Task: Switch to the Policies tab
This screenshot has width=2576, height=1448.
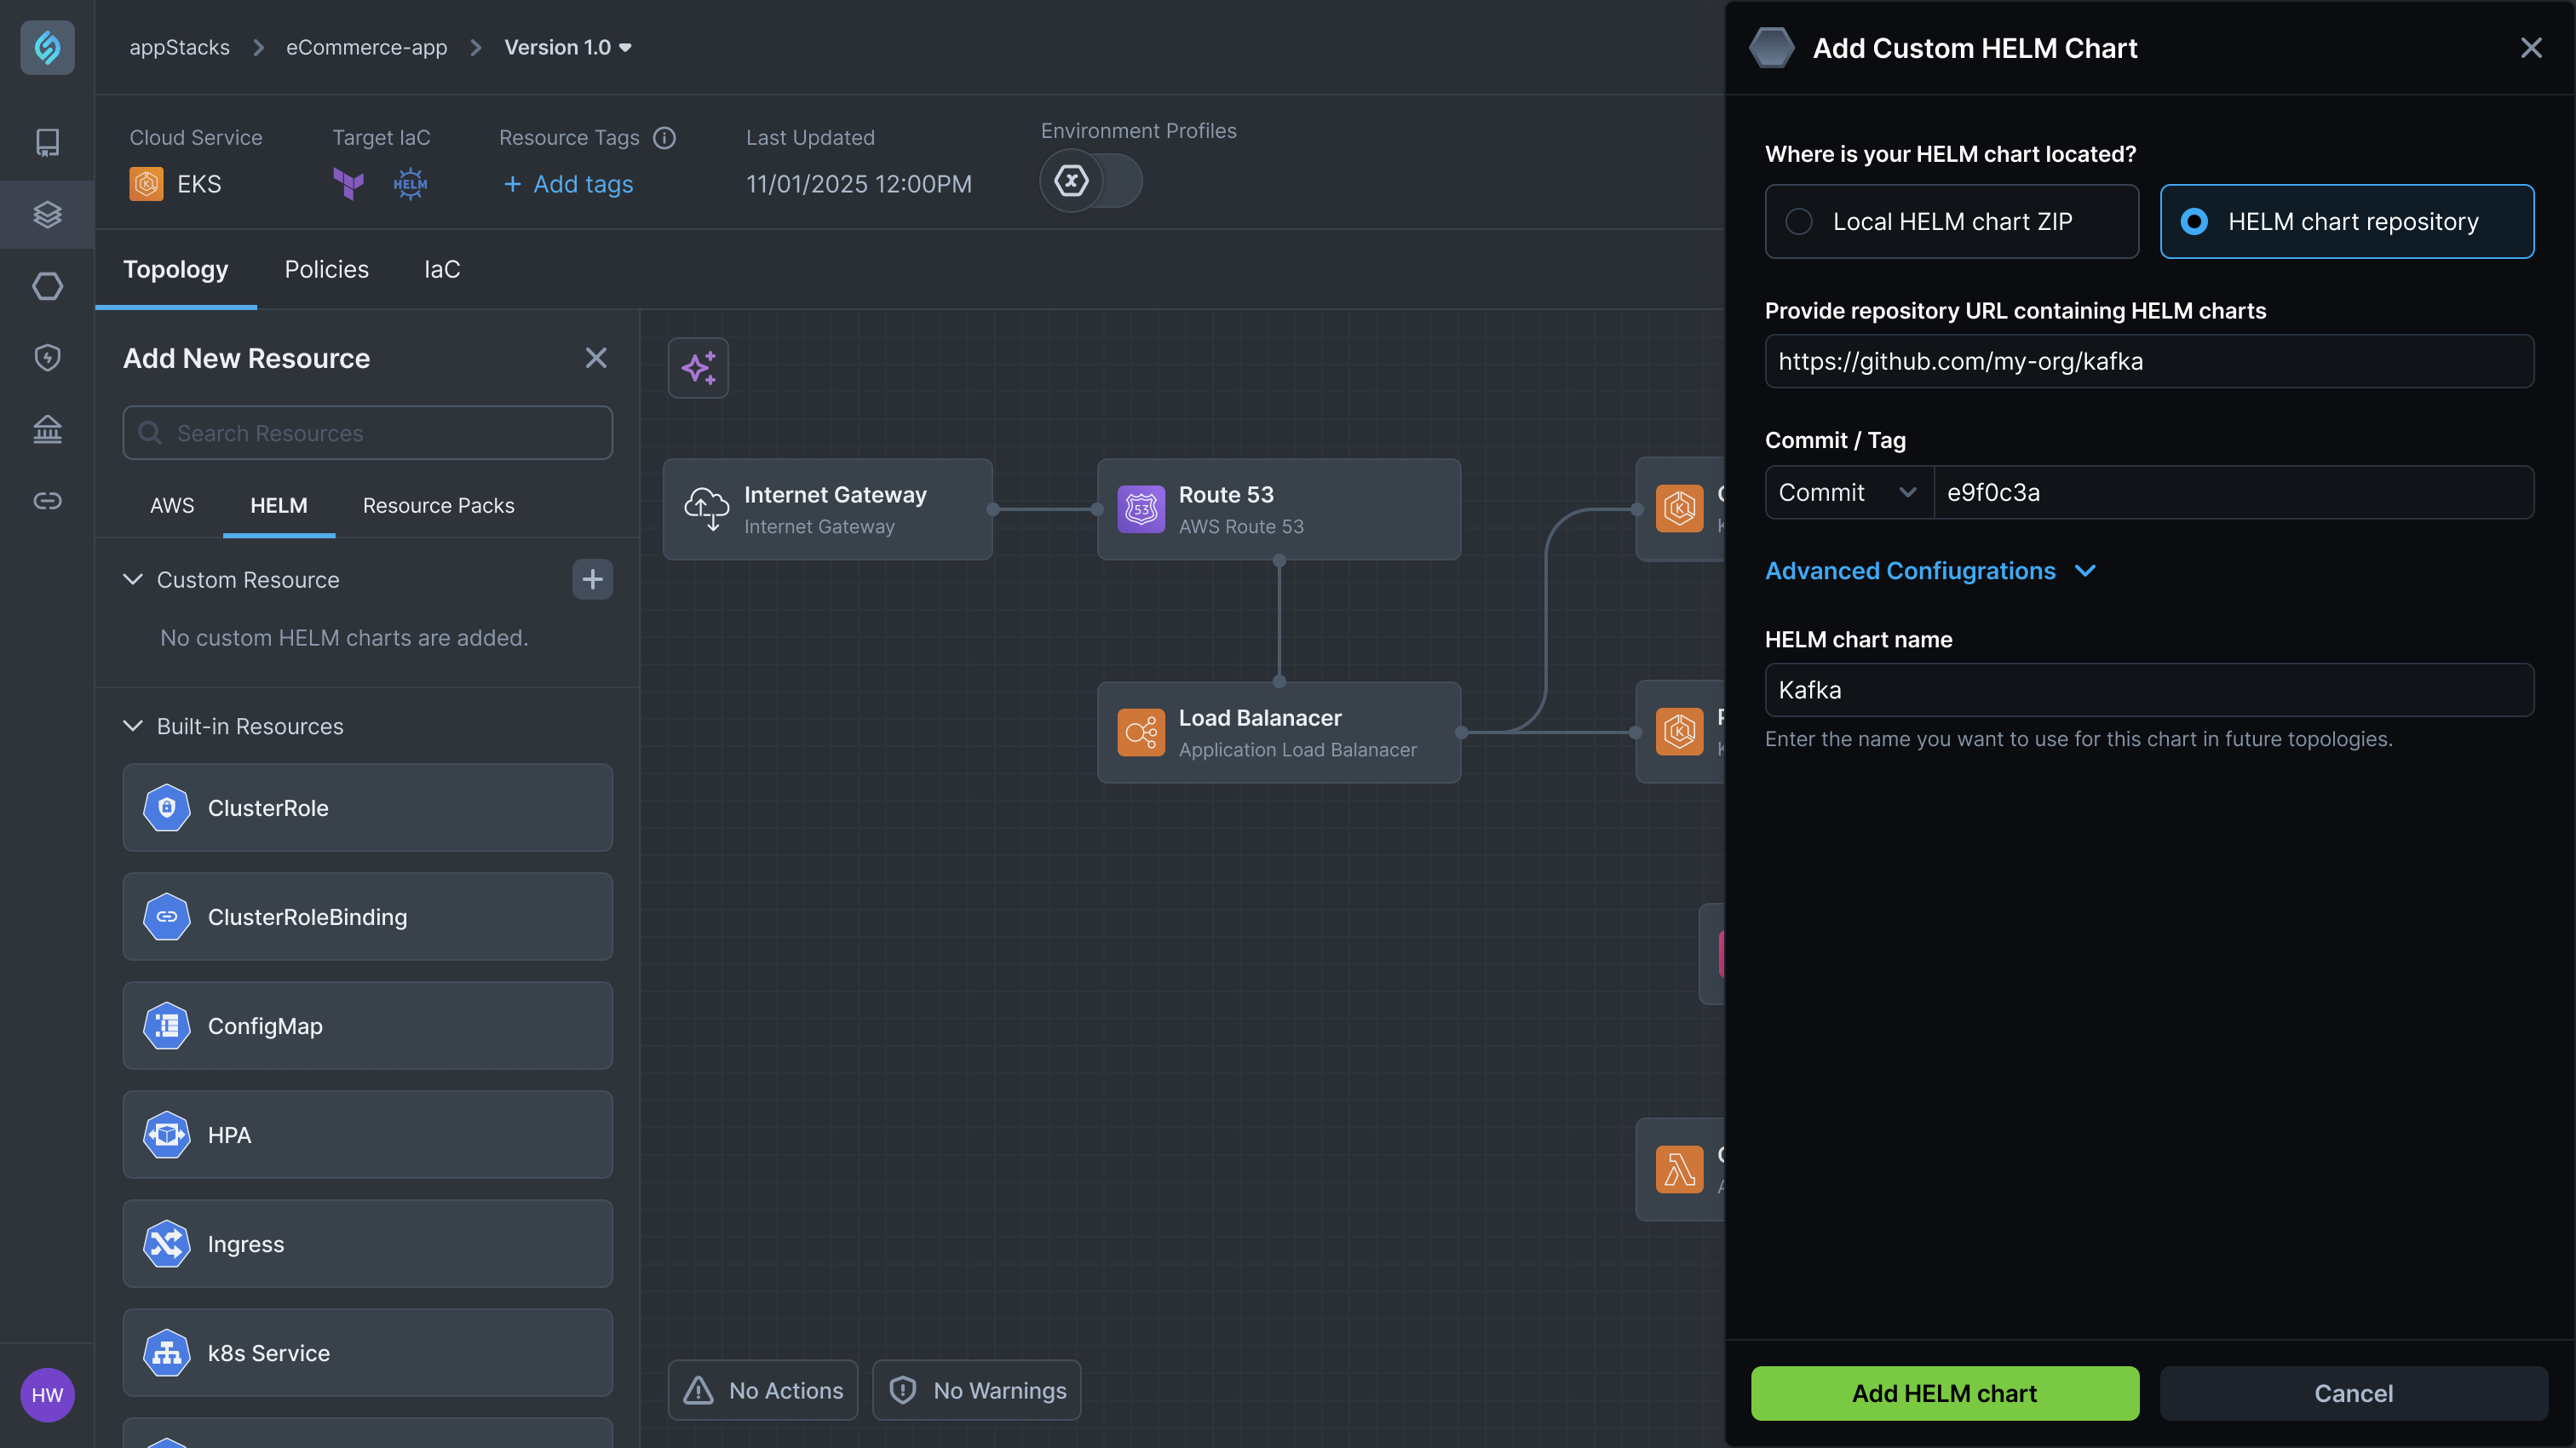Action: (326, 269)
